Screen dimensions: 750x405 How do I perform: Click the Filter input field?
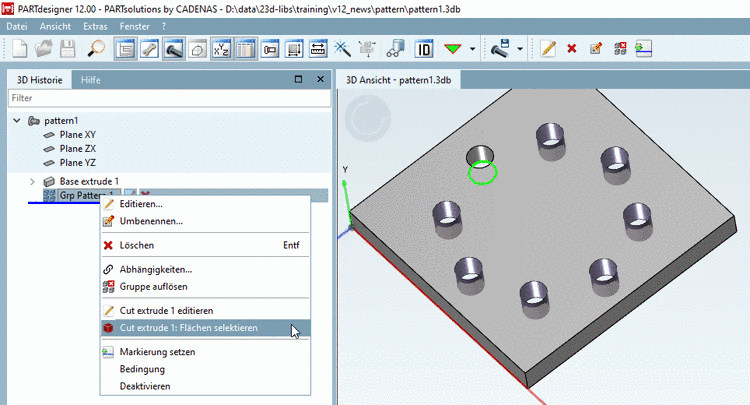tap(169, 98)
